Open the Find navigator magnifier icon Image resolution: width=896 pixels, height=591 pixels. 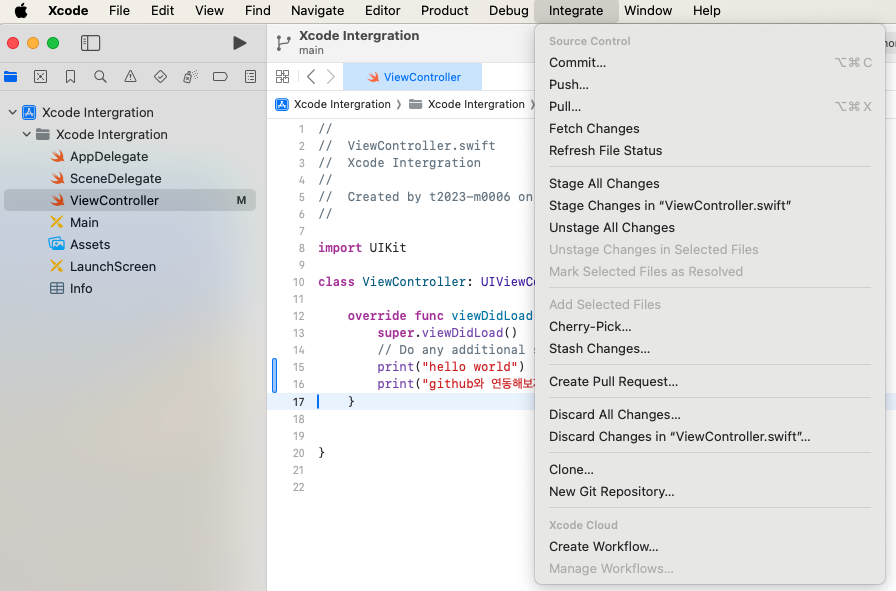[x=100, y=77]
